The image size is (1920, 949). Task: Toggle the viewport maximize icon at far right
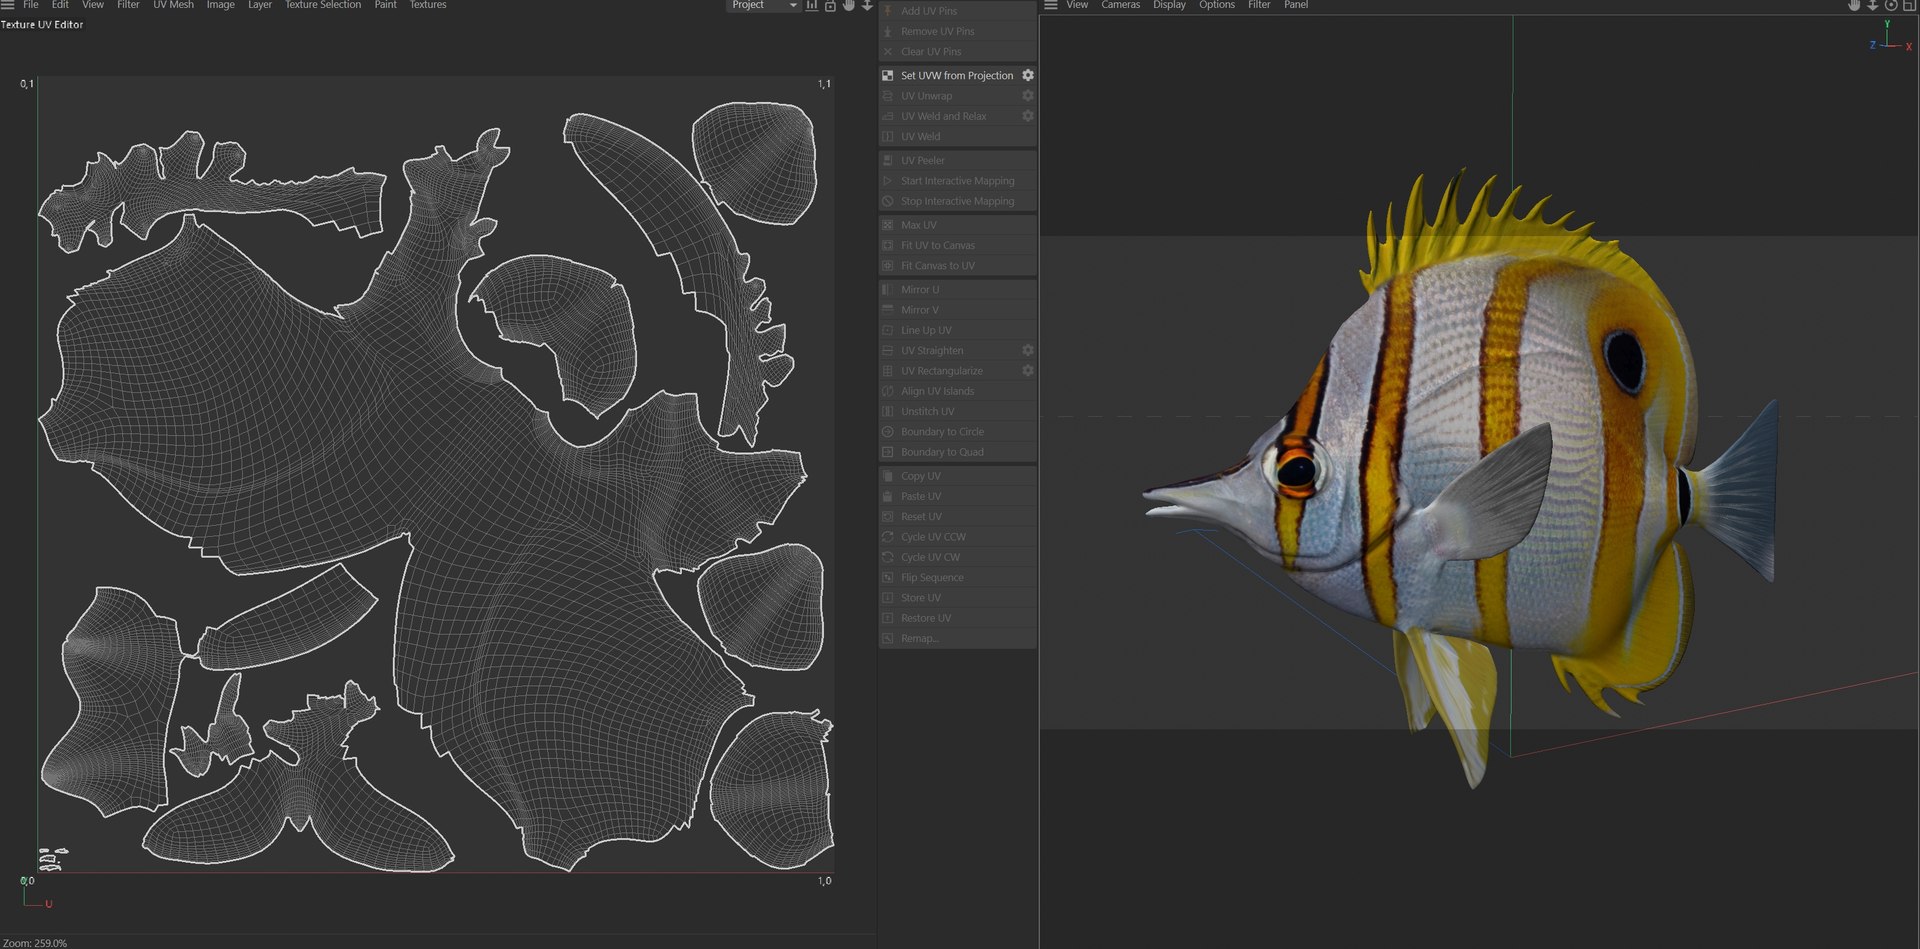click(1909, 5)
